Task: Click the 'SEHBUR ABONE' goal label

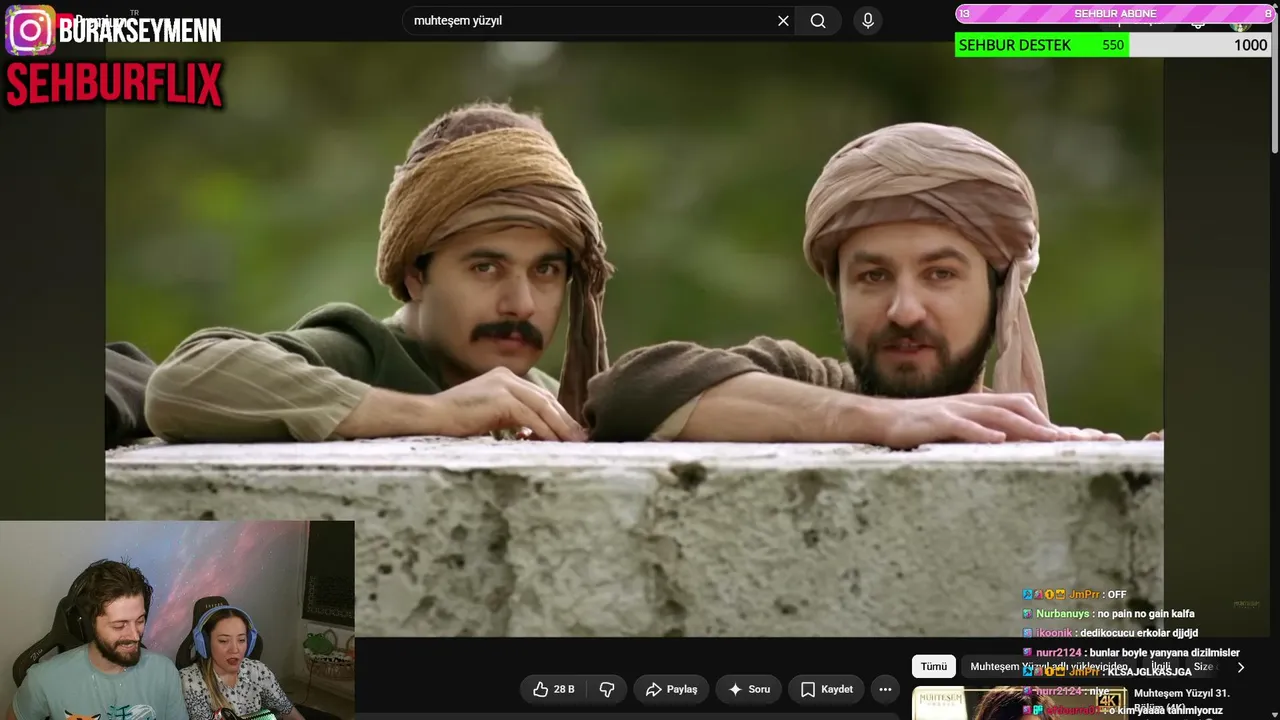Action: (1115, 14)
